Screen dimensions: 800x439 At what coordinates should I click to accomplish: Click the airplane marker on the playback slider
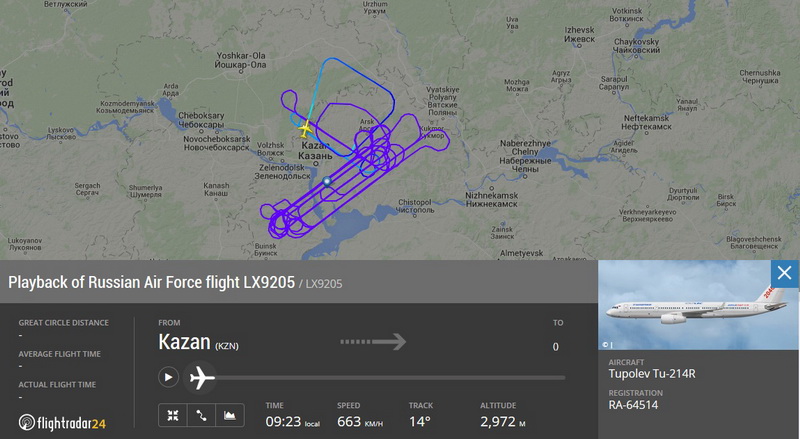[202, 378]
